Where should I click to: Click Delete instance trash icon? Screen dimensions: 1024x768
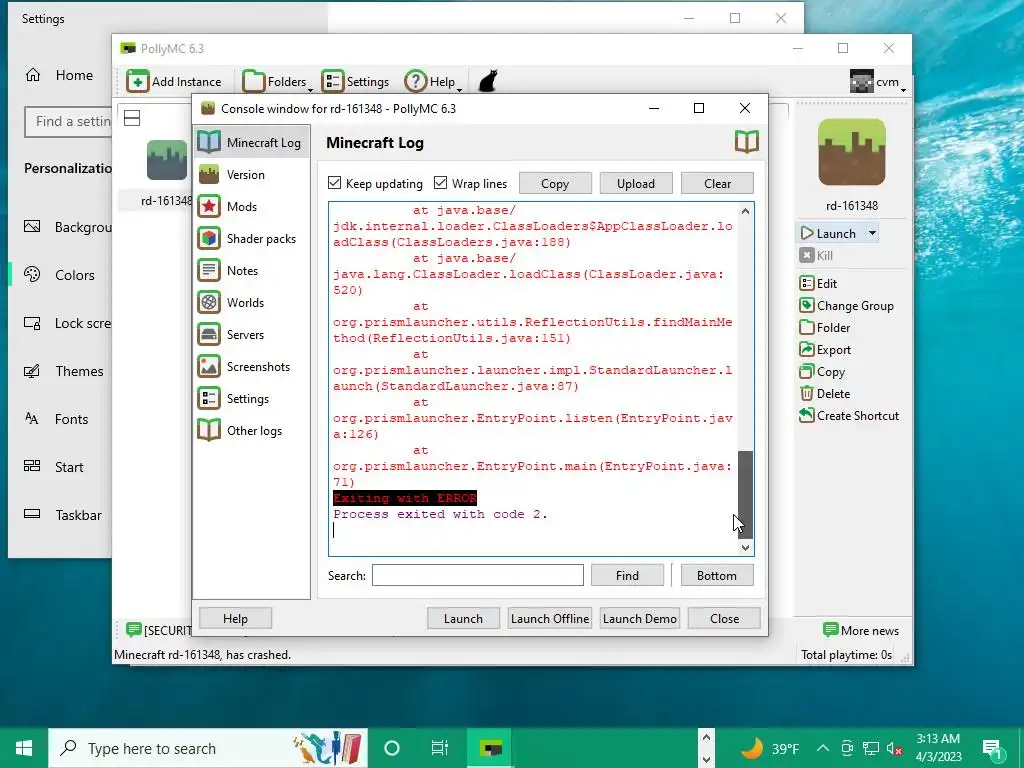point(807,393)
